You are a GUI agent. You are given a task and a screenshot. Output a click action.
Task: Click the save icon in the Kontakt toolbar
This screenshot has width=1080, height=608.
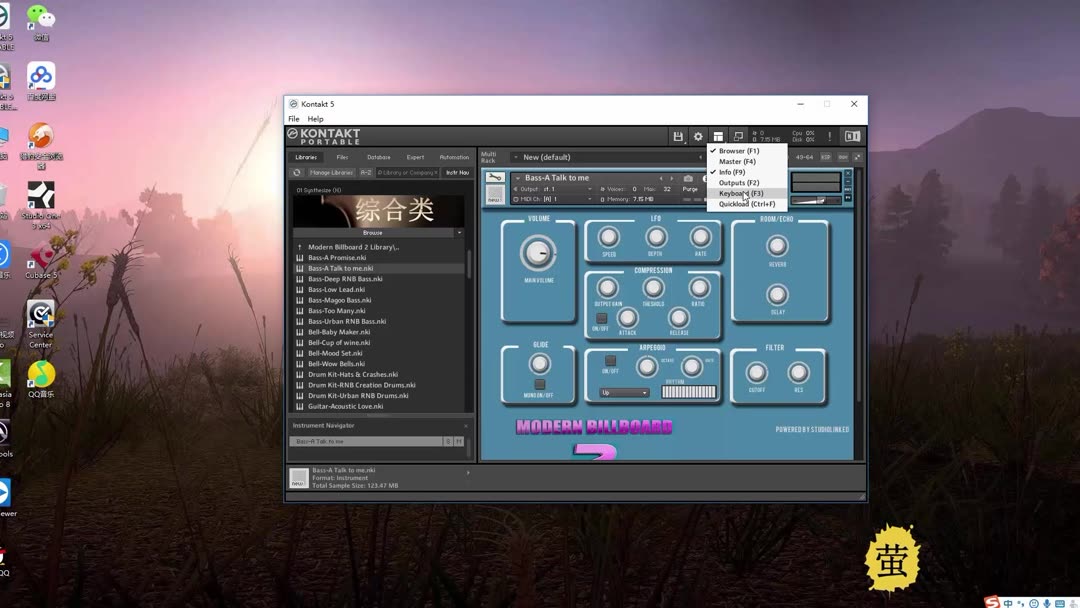coord(680,136)
